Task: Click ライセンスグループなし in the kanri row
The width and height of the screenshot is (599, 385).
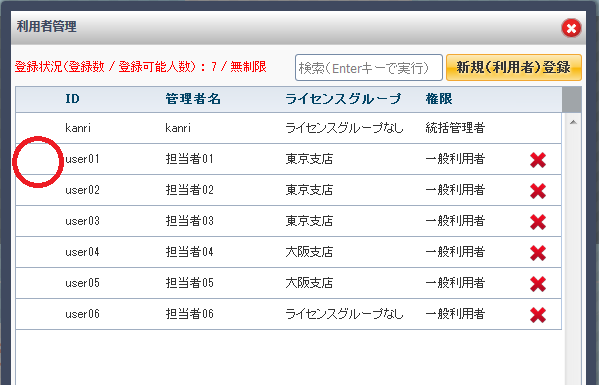Action: click(344, 128)
